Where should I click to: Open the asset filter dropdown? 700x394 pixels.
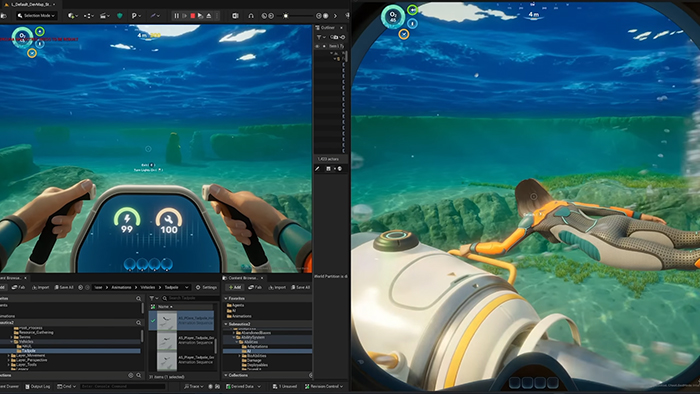tap(153, 298)
